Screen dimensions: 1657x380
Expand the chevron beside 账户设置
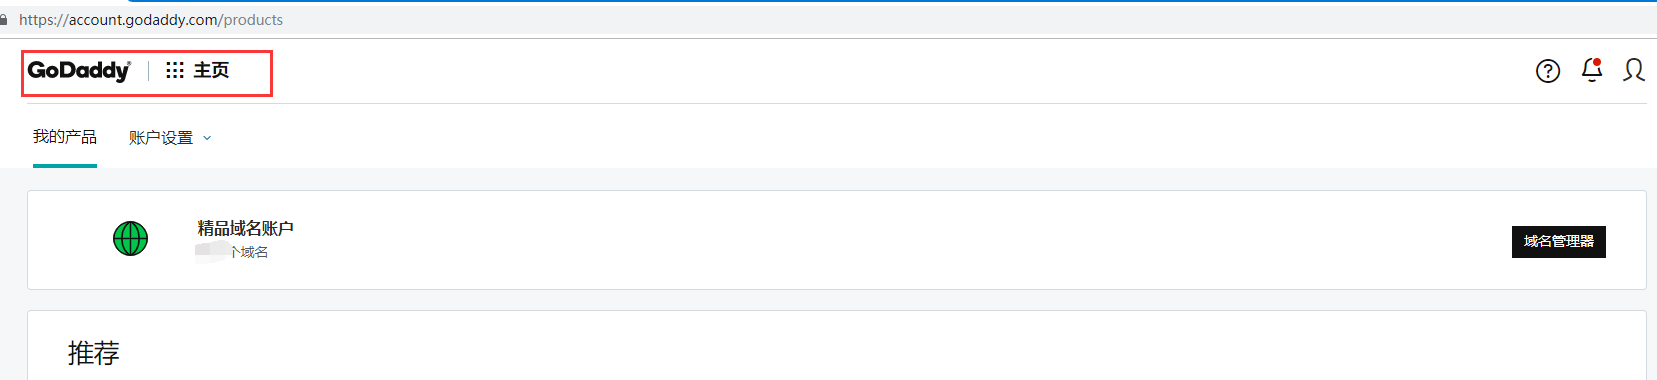[x=207, y=138]
